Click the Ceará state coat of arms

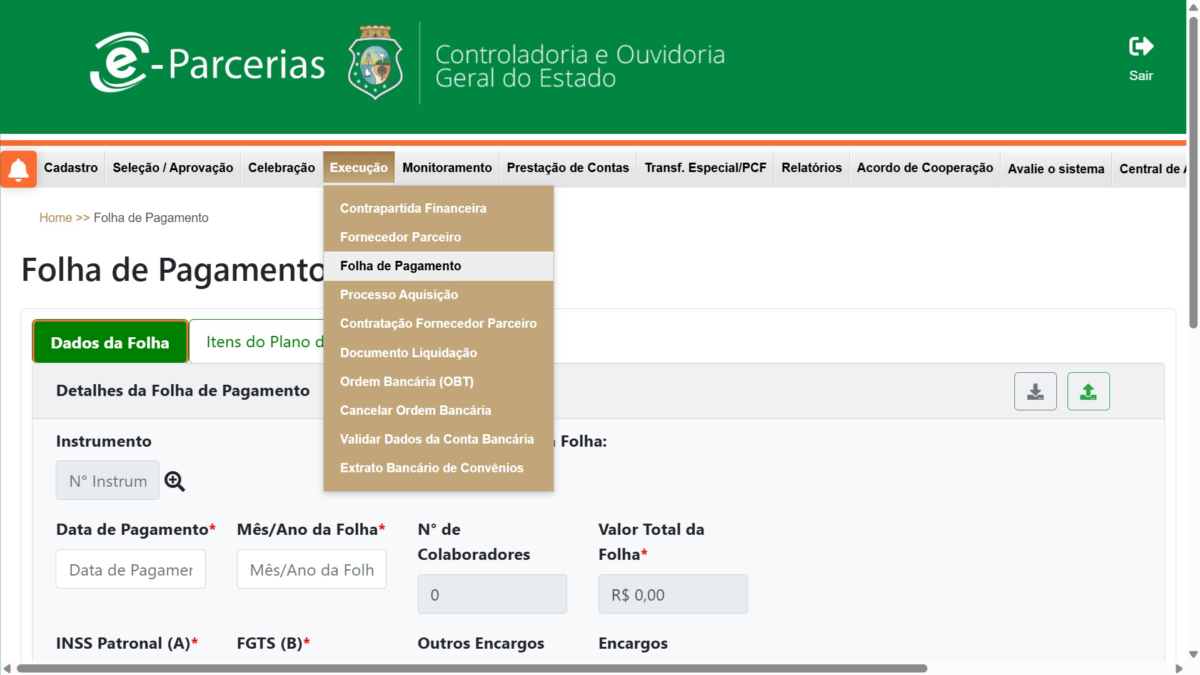coord(375,62)
